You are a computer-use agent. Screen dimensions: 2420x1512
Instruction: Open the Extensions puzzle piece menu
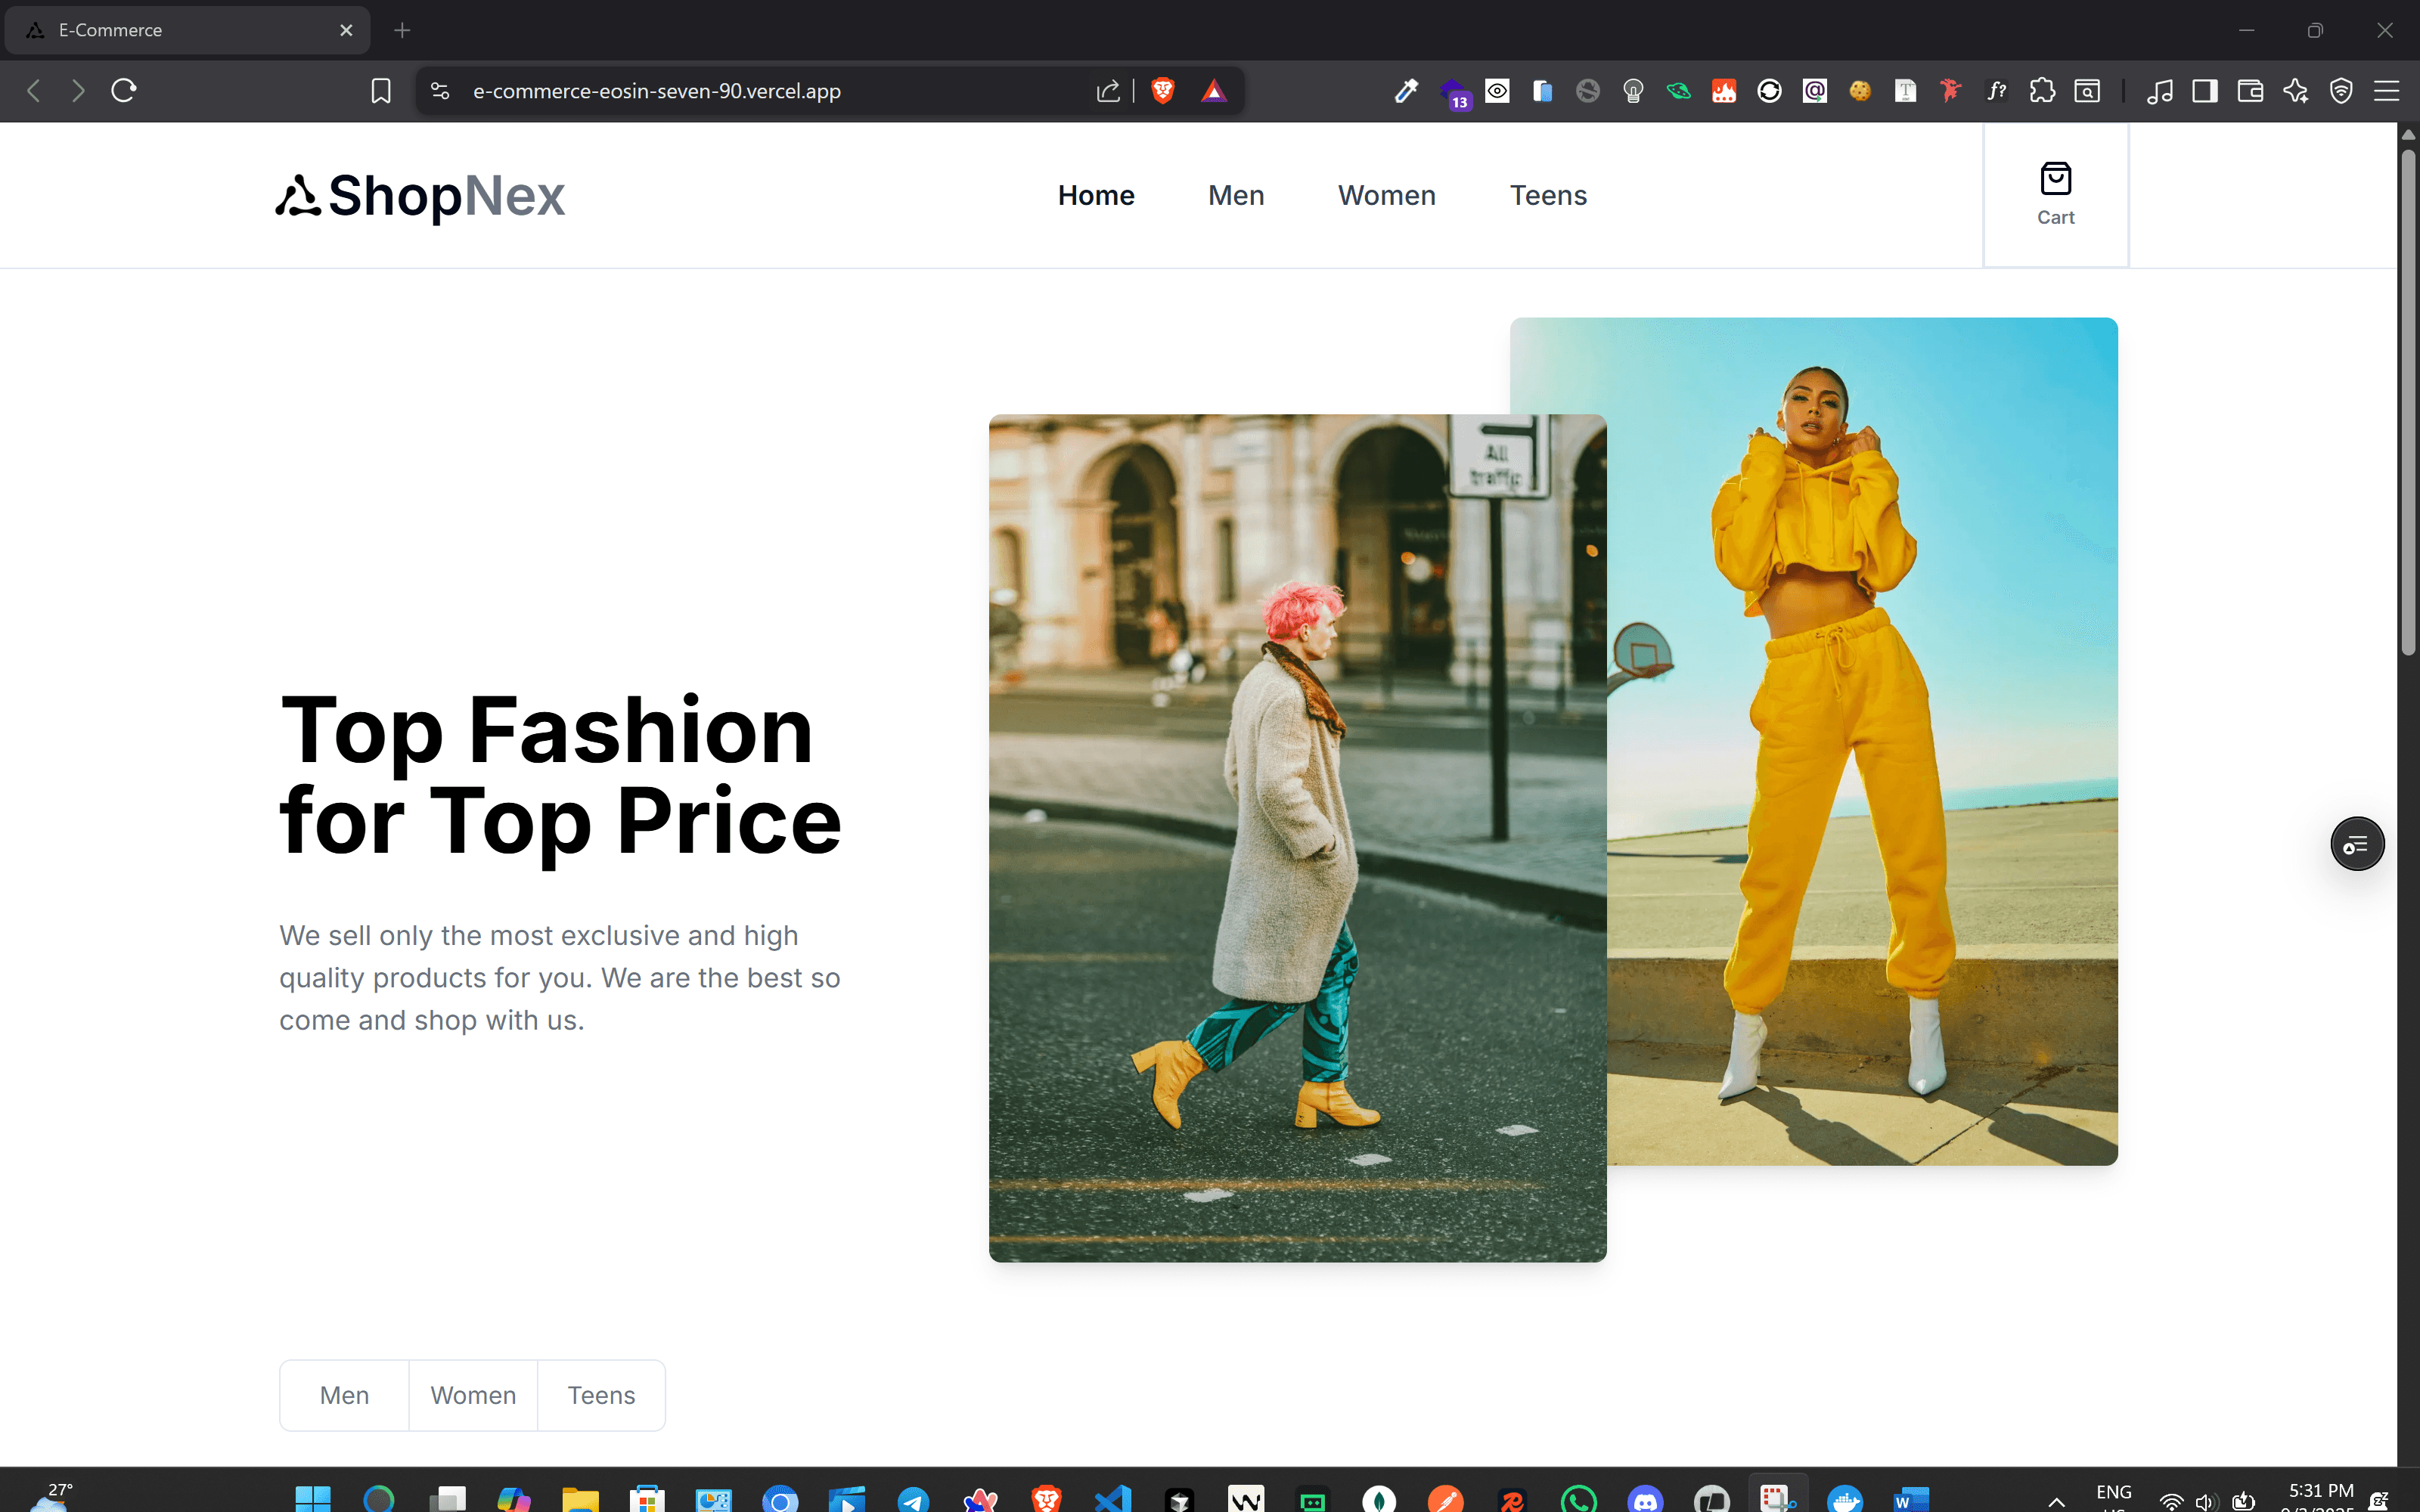click(x=2042, y=91)
